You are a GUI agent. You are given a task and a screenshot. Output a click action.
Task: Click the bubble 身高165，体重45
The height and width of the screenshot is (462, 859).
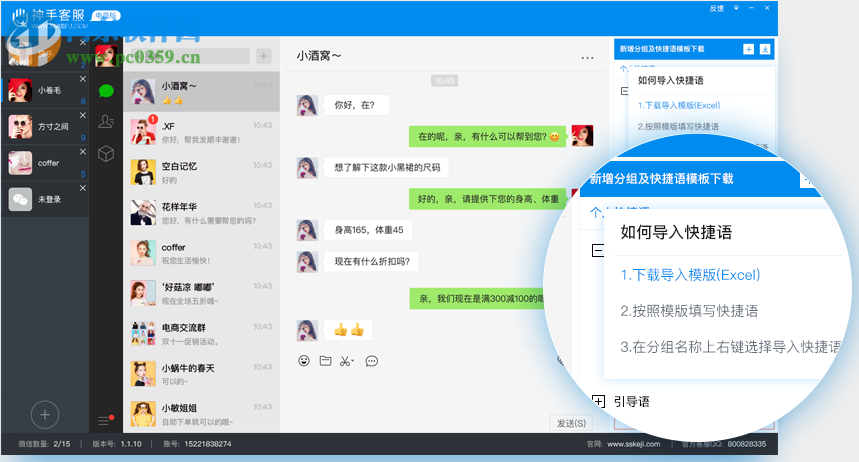(369, 230)
